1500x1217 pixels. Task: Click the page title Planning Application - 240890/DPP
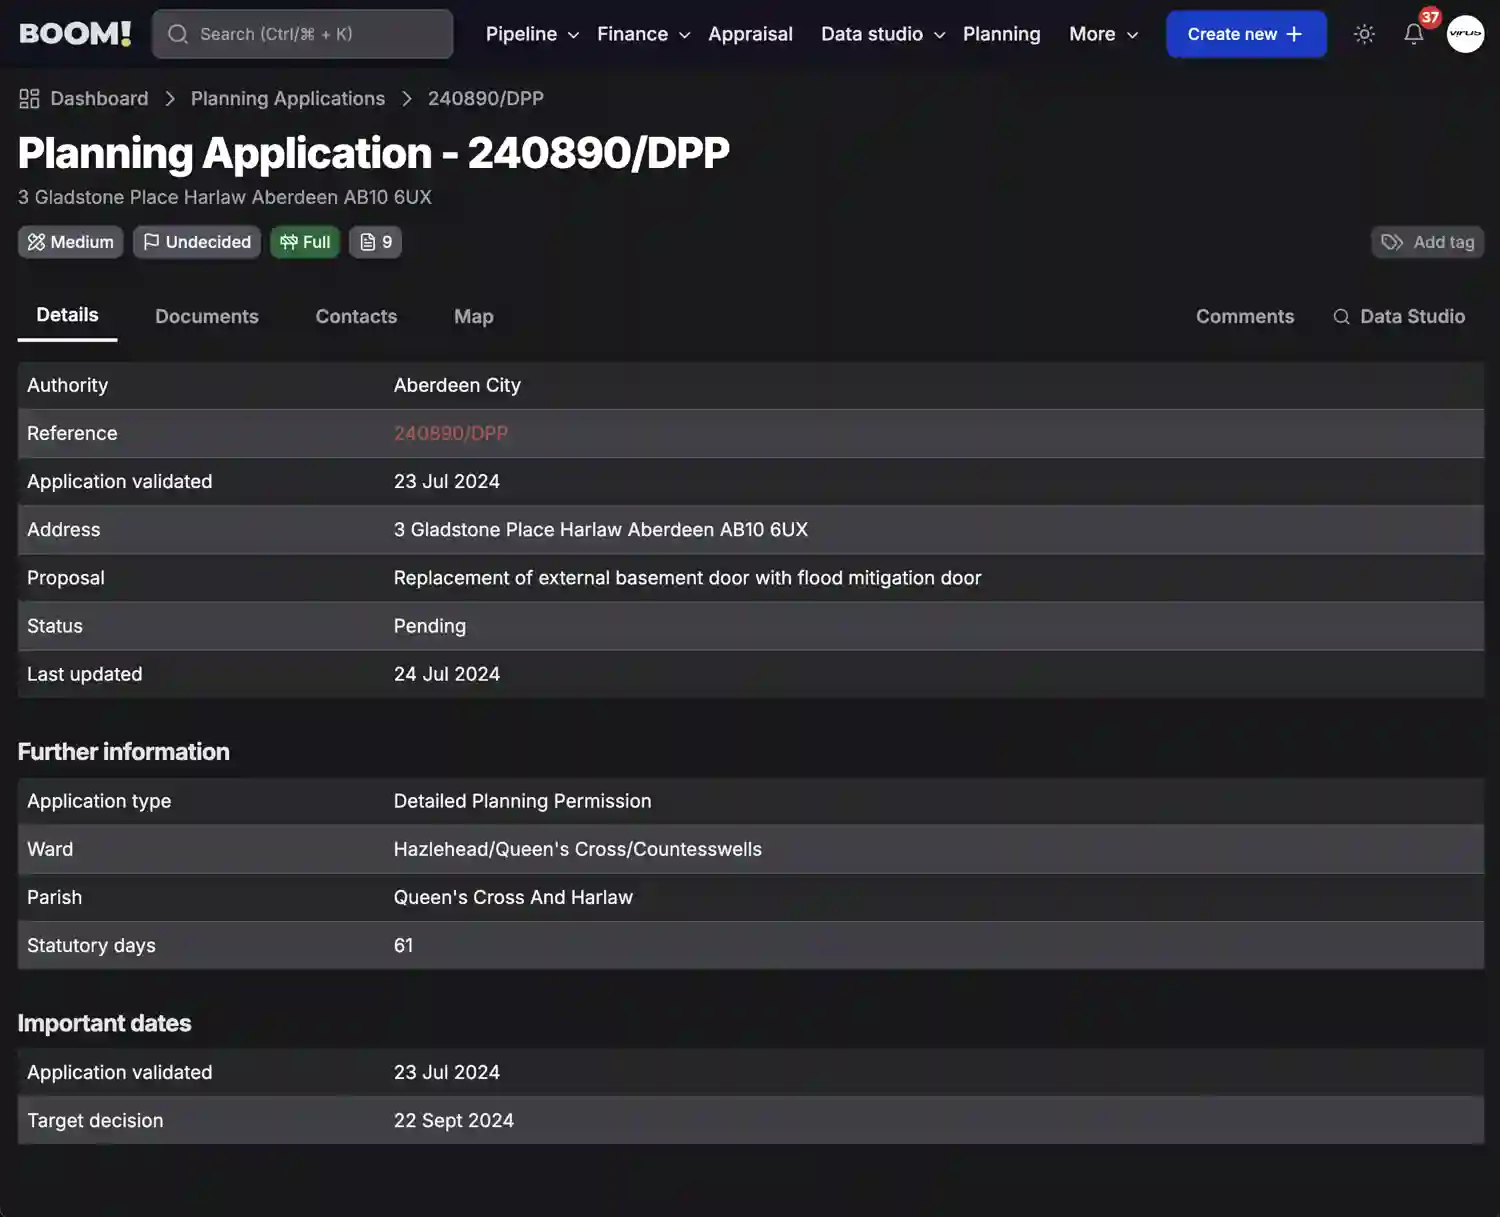pos(374,153)
